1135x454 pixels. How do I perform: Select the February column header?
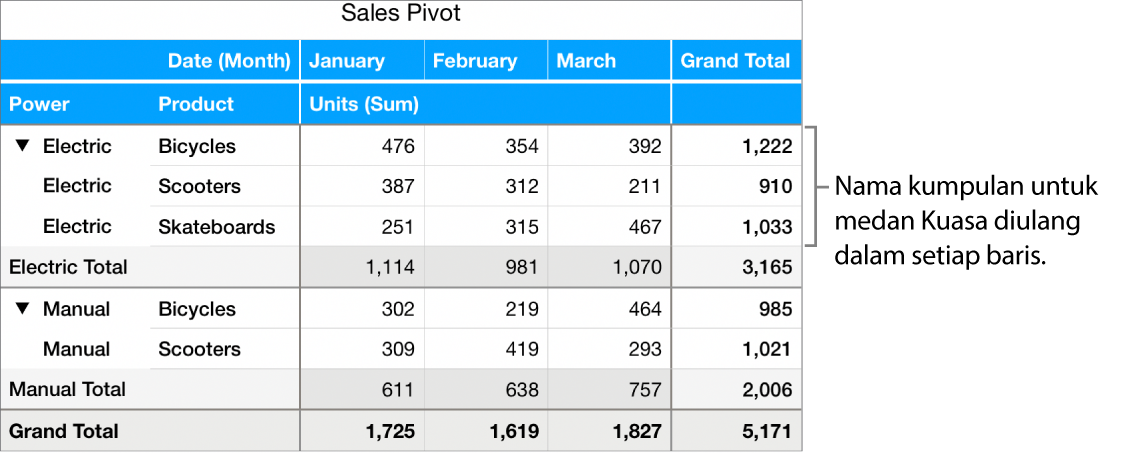point(475,61)
